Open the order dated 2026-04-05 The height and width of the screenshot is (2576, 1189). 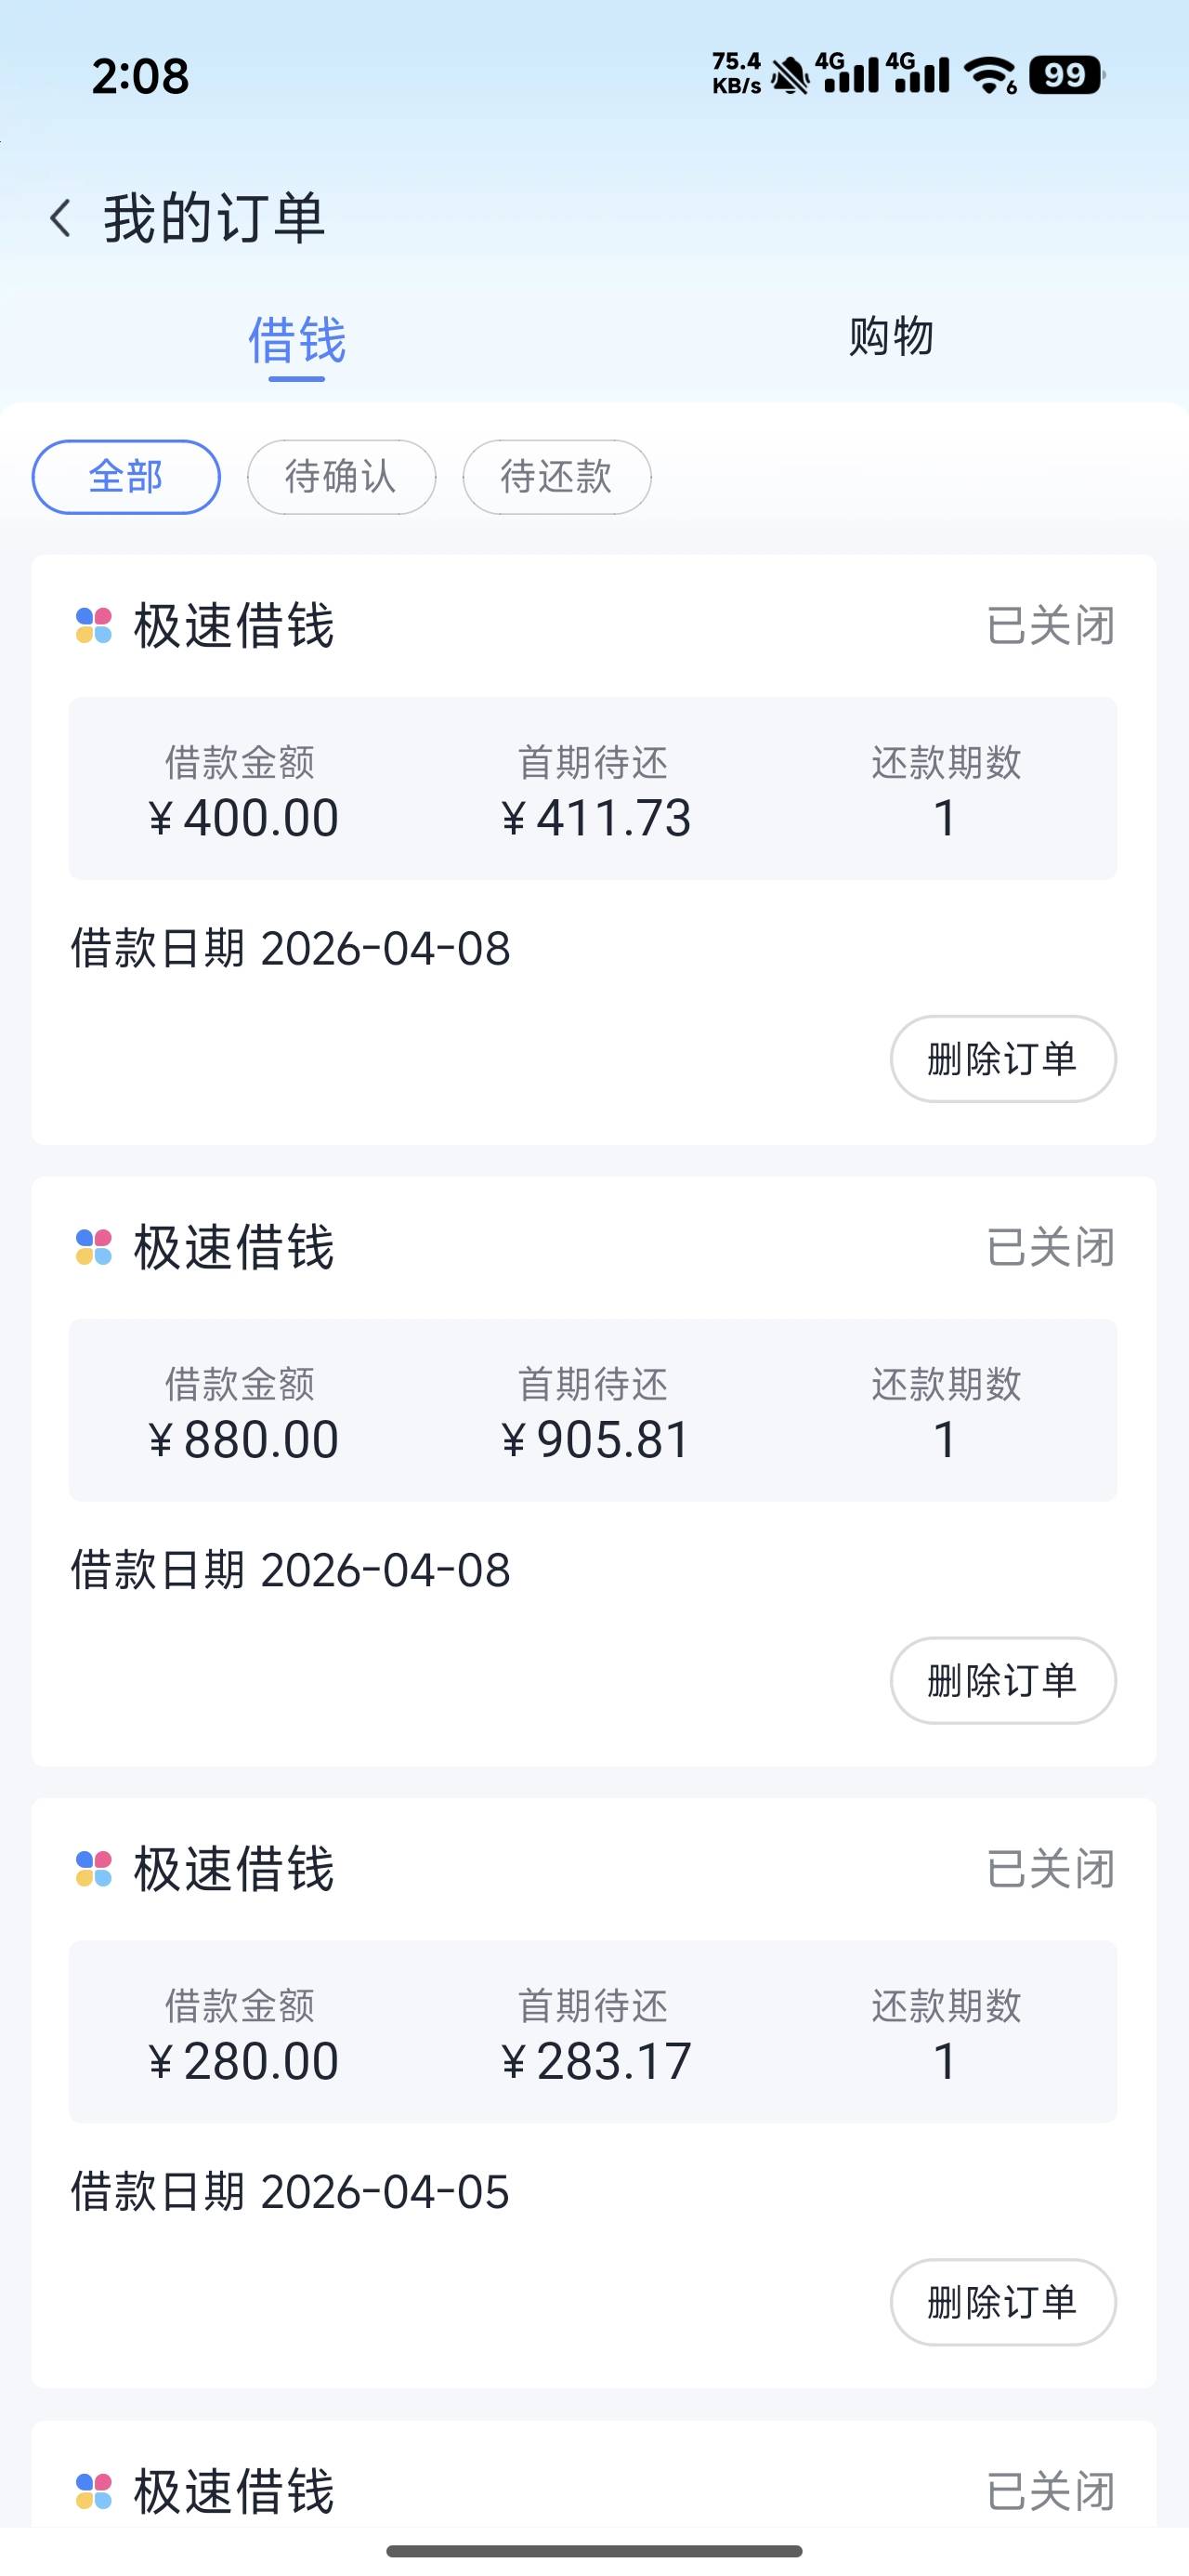290,2191
